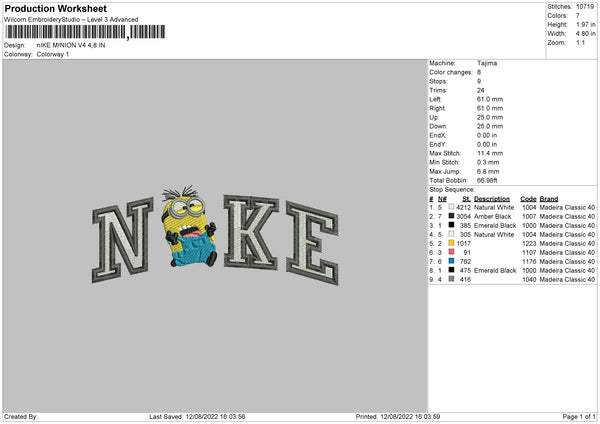
Task: Click the pink thread swatch in row 6
Action: tap(451, 252)
